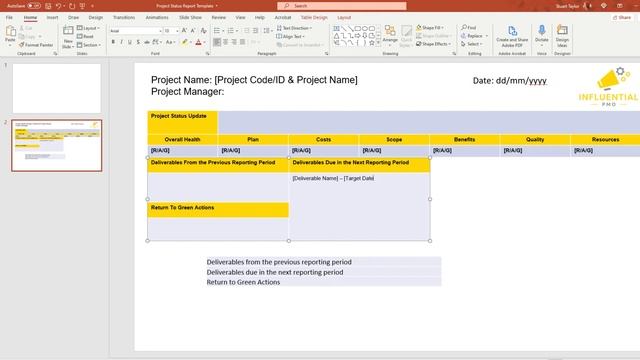Click the Save icon in title bar

click(48, 6)
